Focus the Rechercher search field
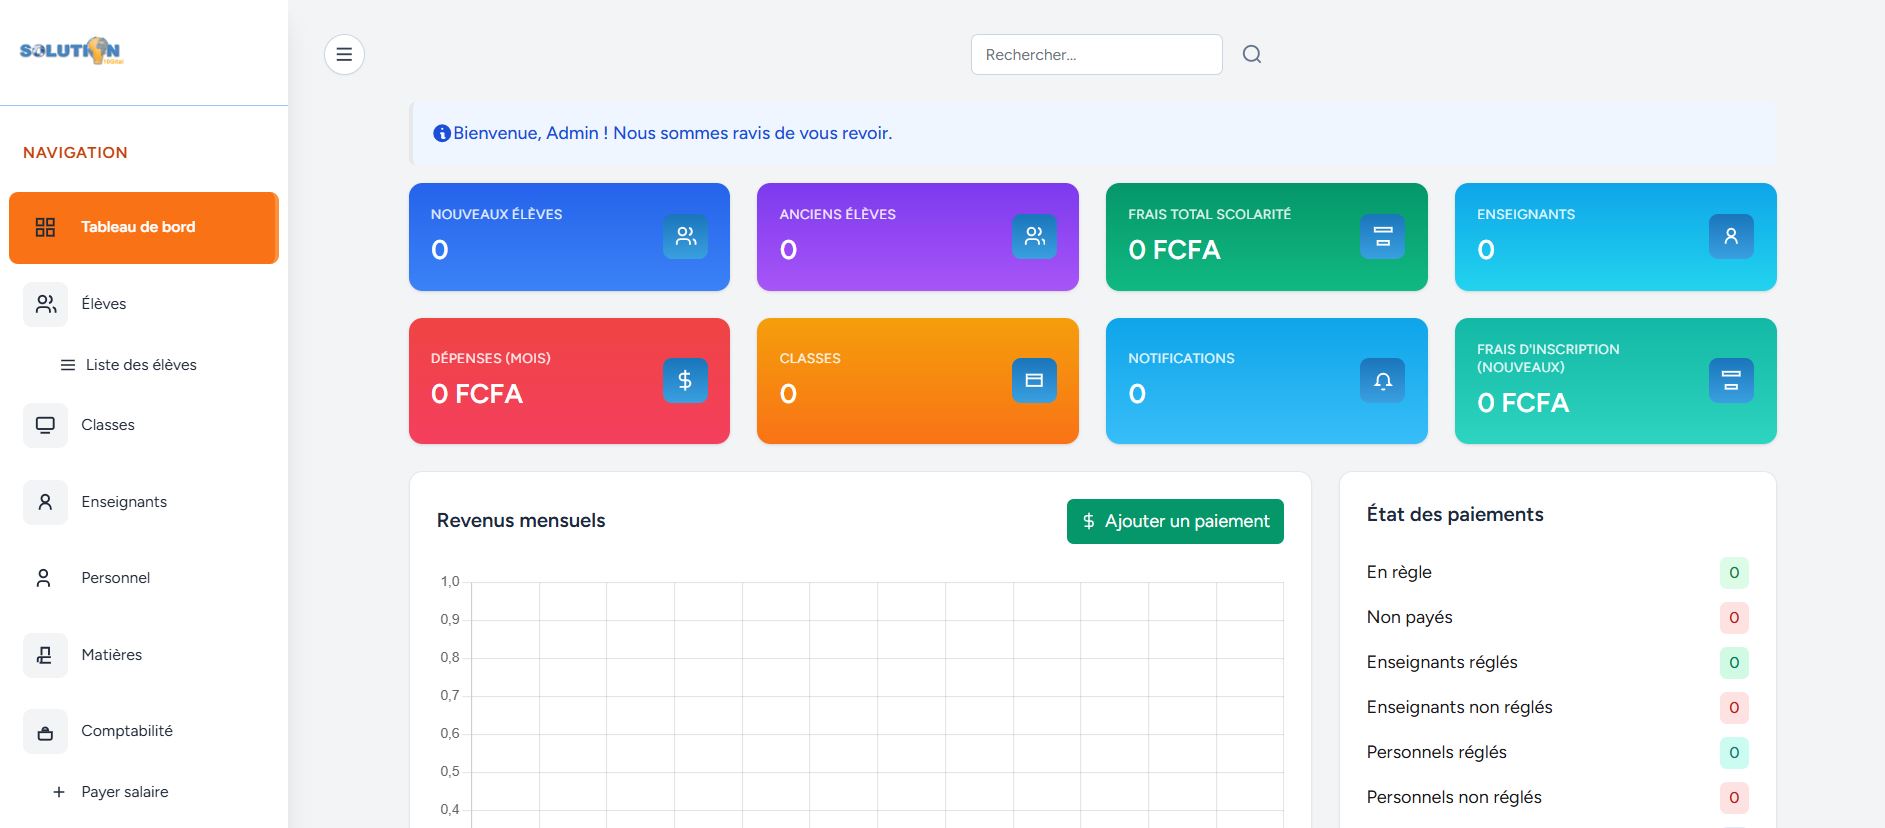 click(1096, 55)
